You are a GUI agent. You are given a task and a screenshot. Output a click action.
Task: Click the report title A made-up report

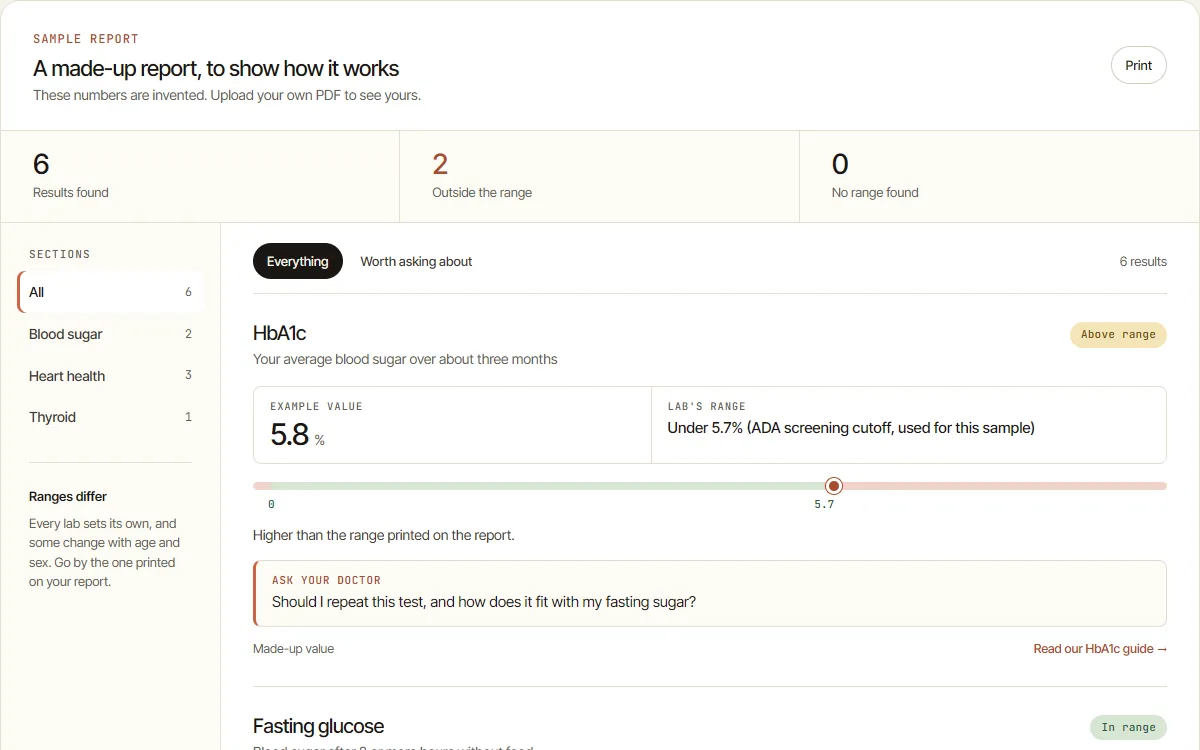coord(216,69)
